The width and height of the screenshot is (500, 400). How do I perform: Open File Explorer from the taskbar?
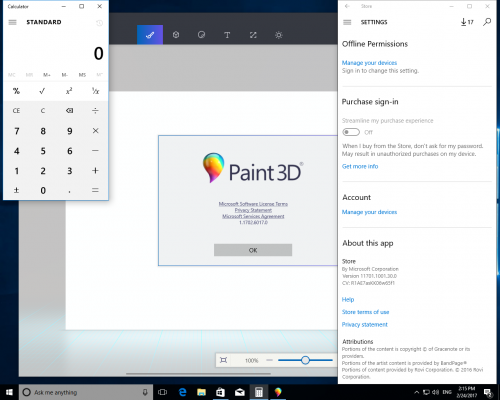(x=201, y=392)
